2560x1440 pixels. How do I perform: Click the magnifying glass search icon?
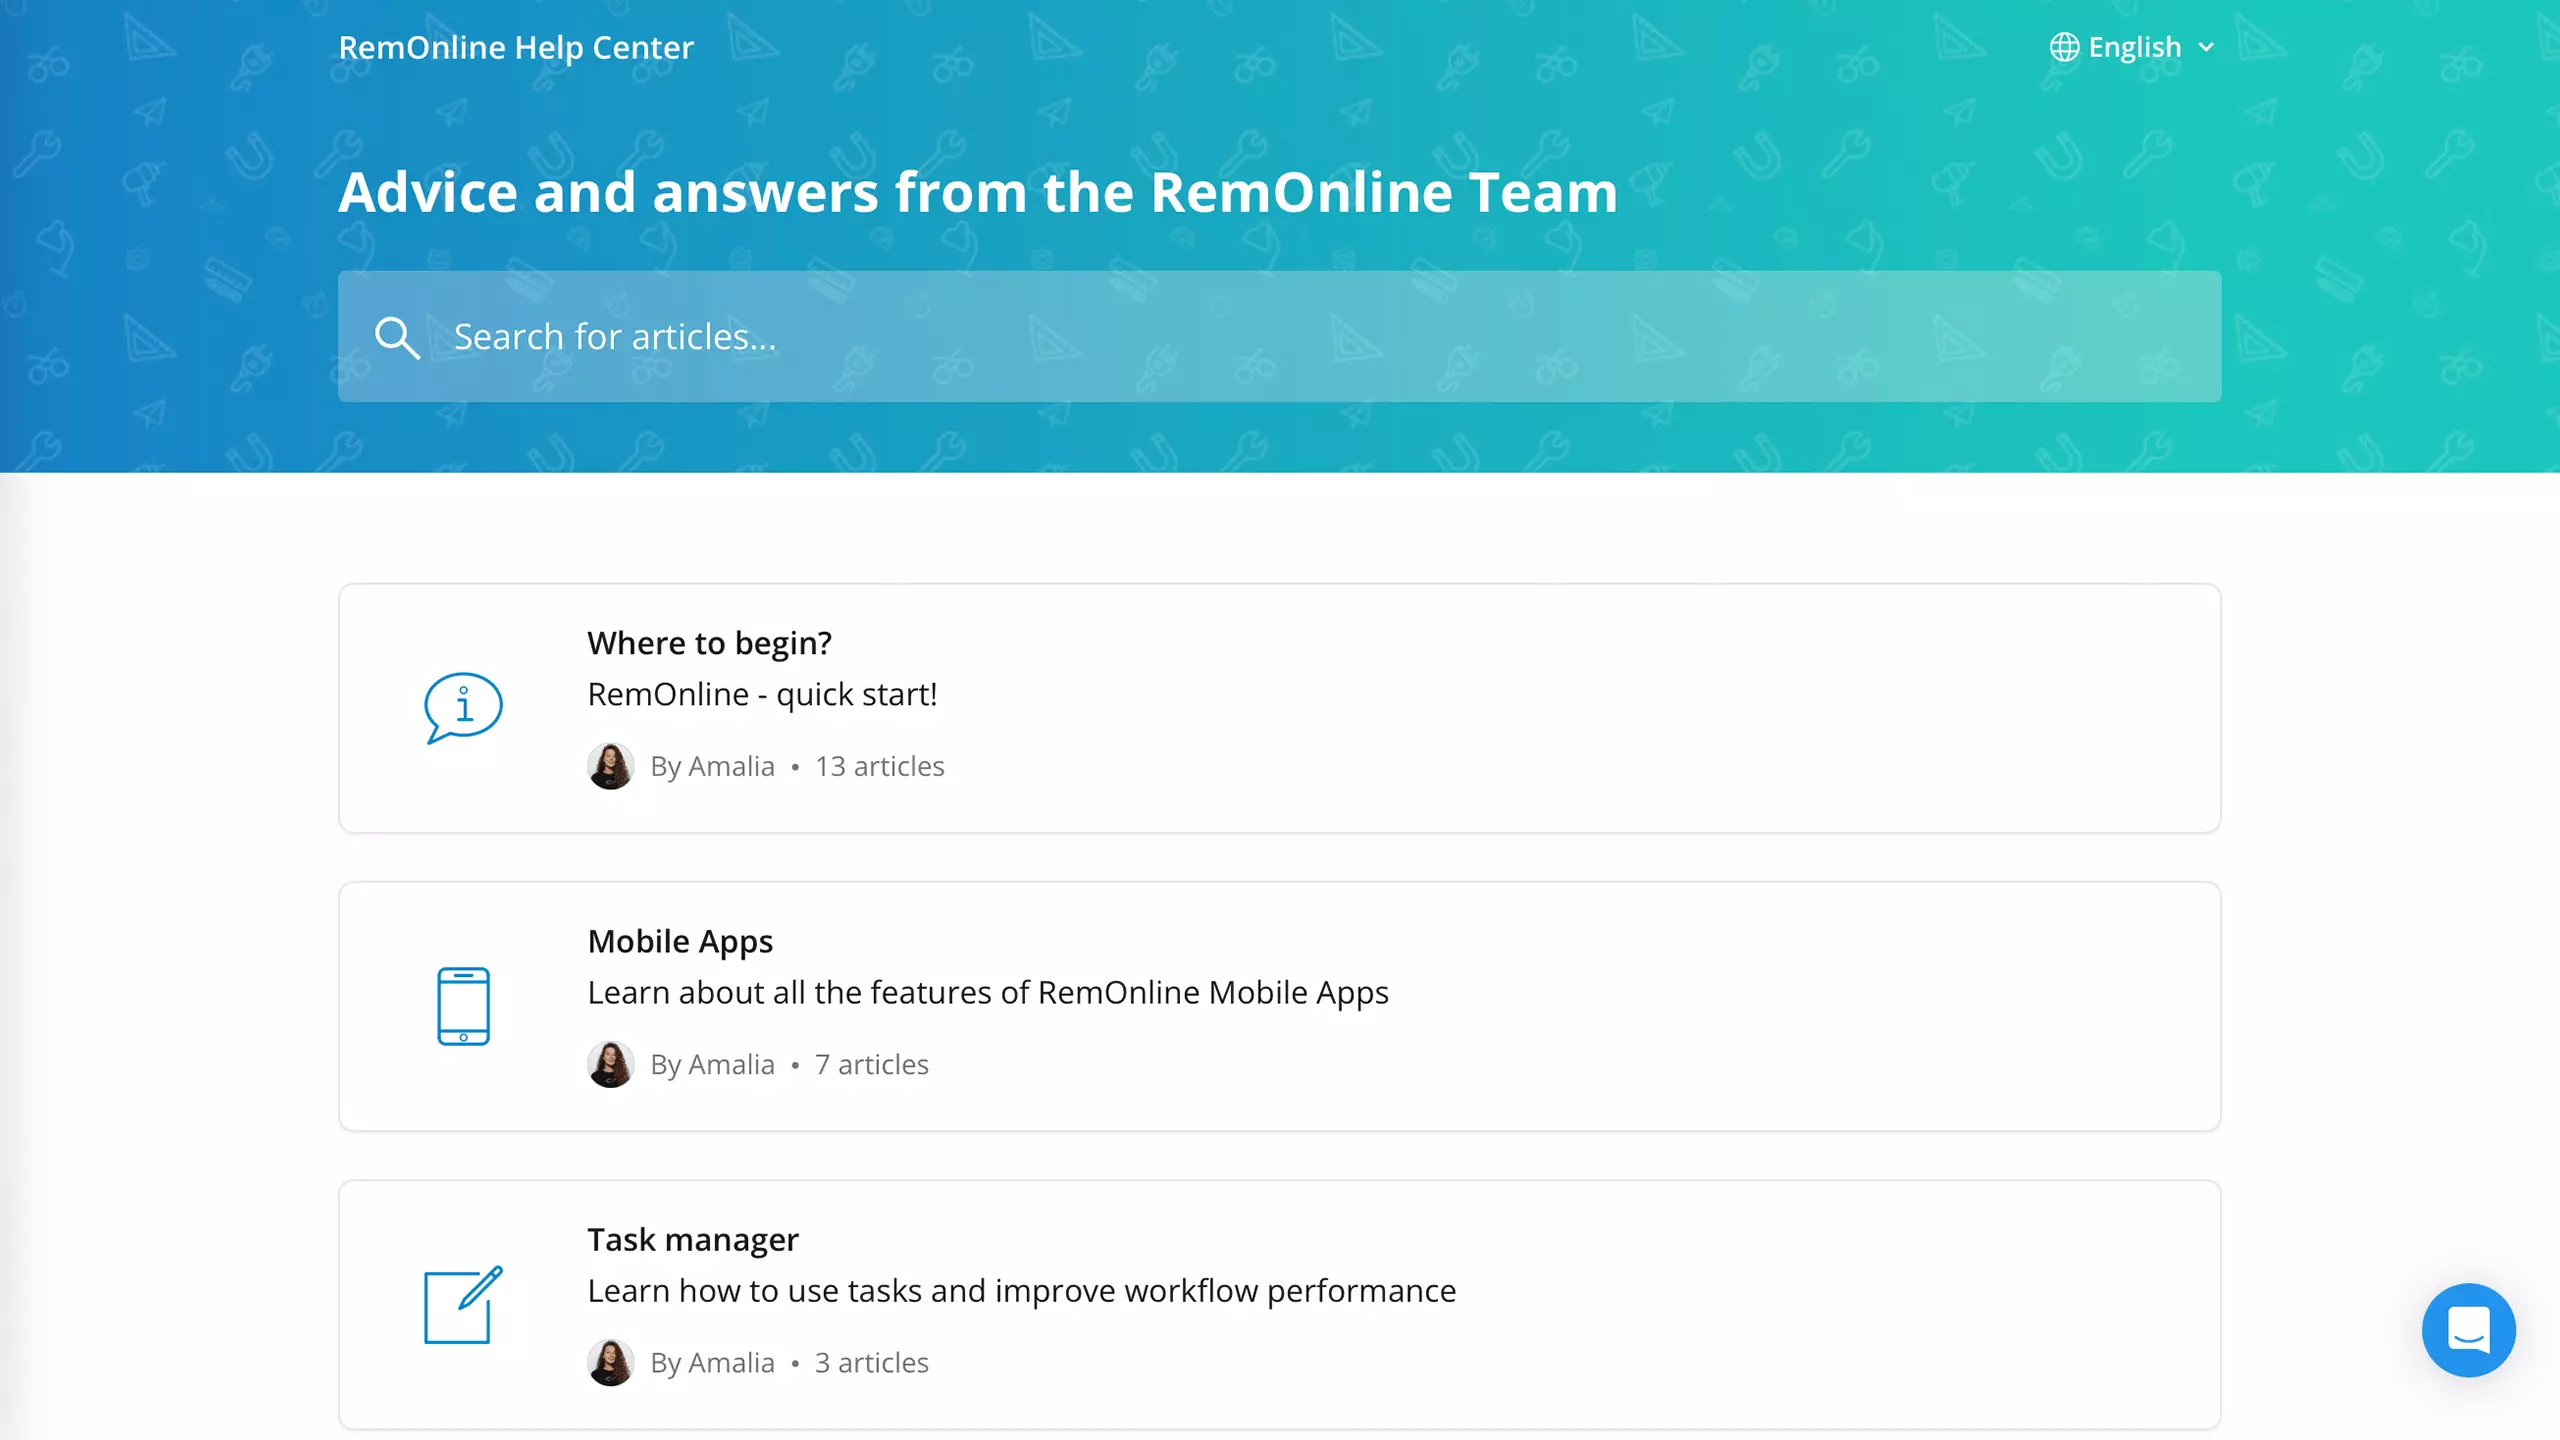397,338
